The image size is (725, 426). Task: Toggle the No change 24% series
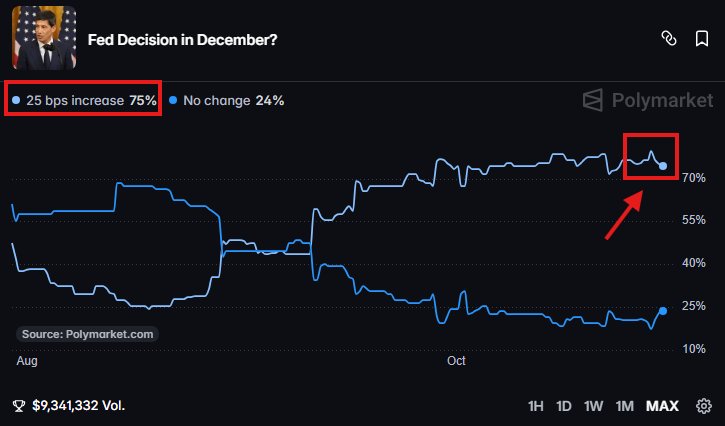click(227, 100)
